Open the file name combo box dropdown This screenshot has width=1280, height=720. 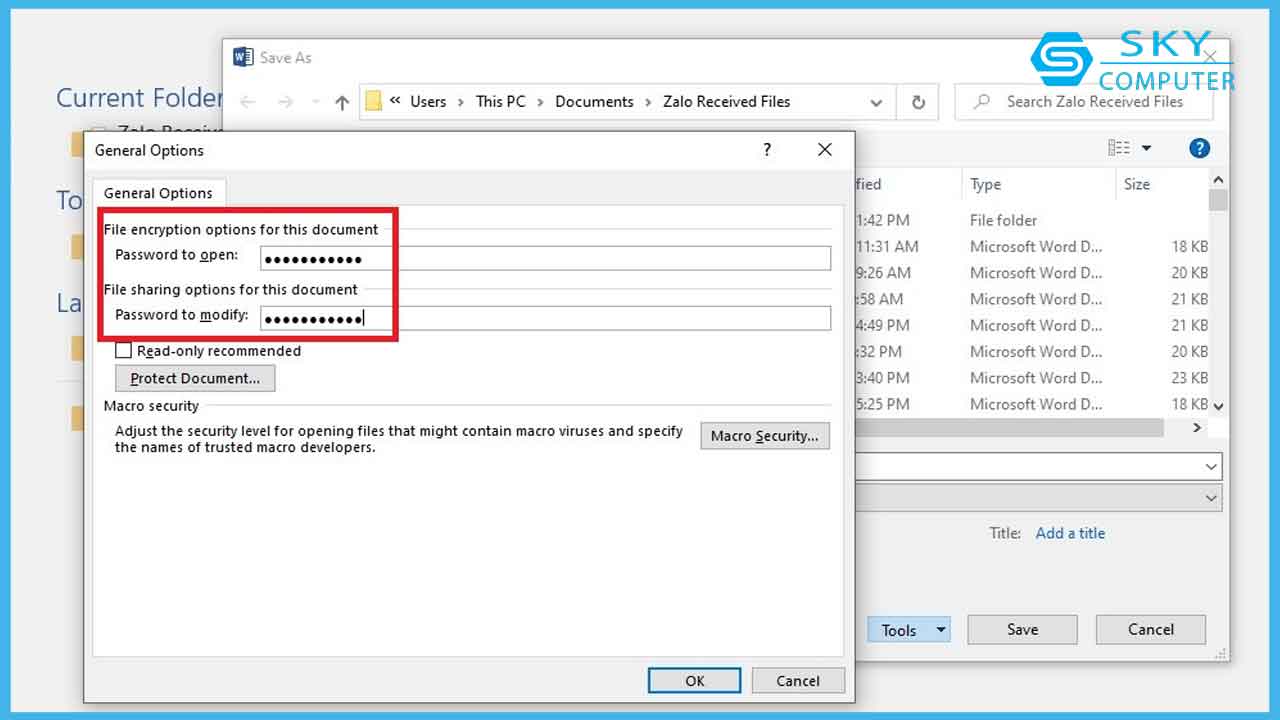[1212, 467]
